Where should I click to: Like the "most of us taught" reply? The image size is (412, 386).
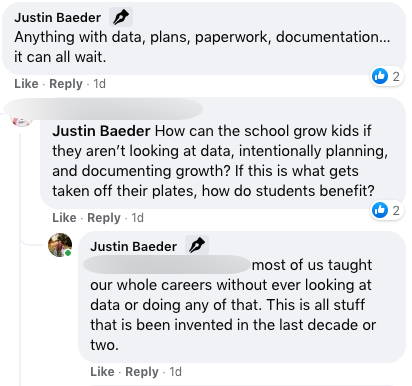pyautogui.click(x=102, y=372)
